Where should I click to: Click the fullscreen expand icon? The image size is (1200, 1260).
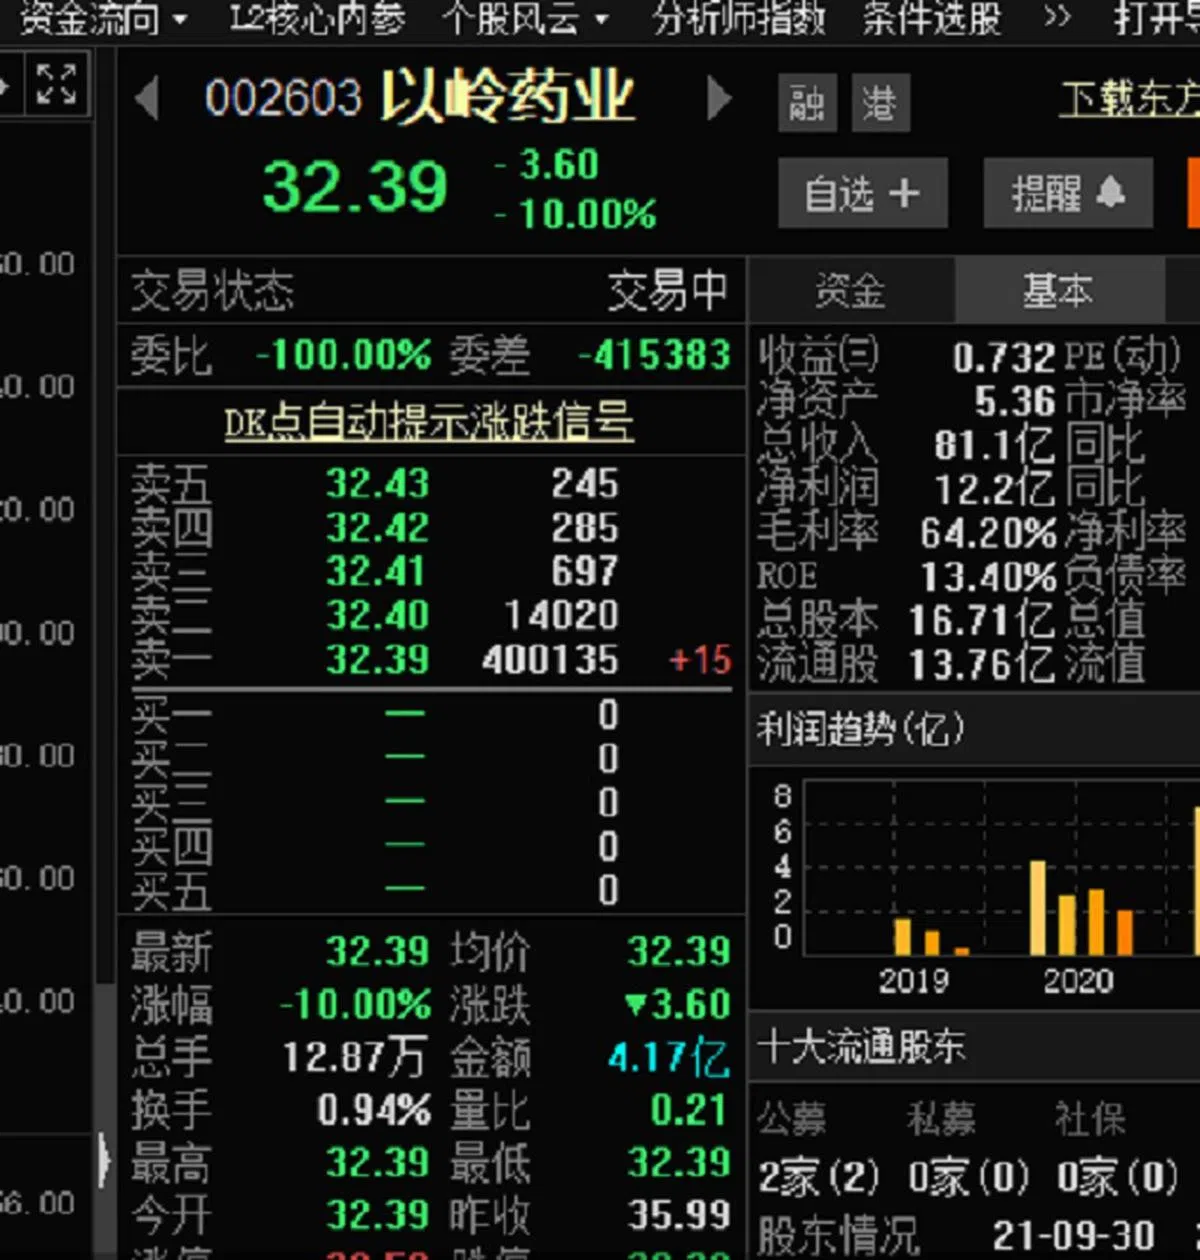coord(56,84)
